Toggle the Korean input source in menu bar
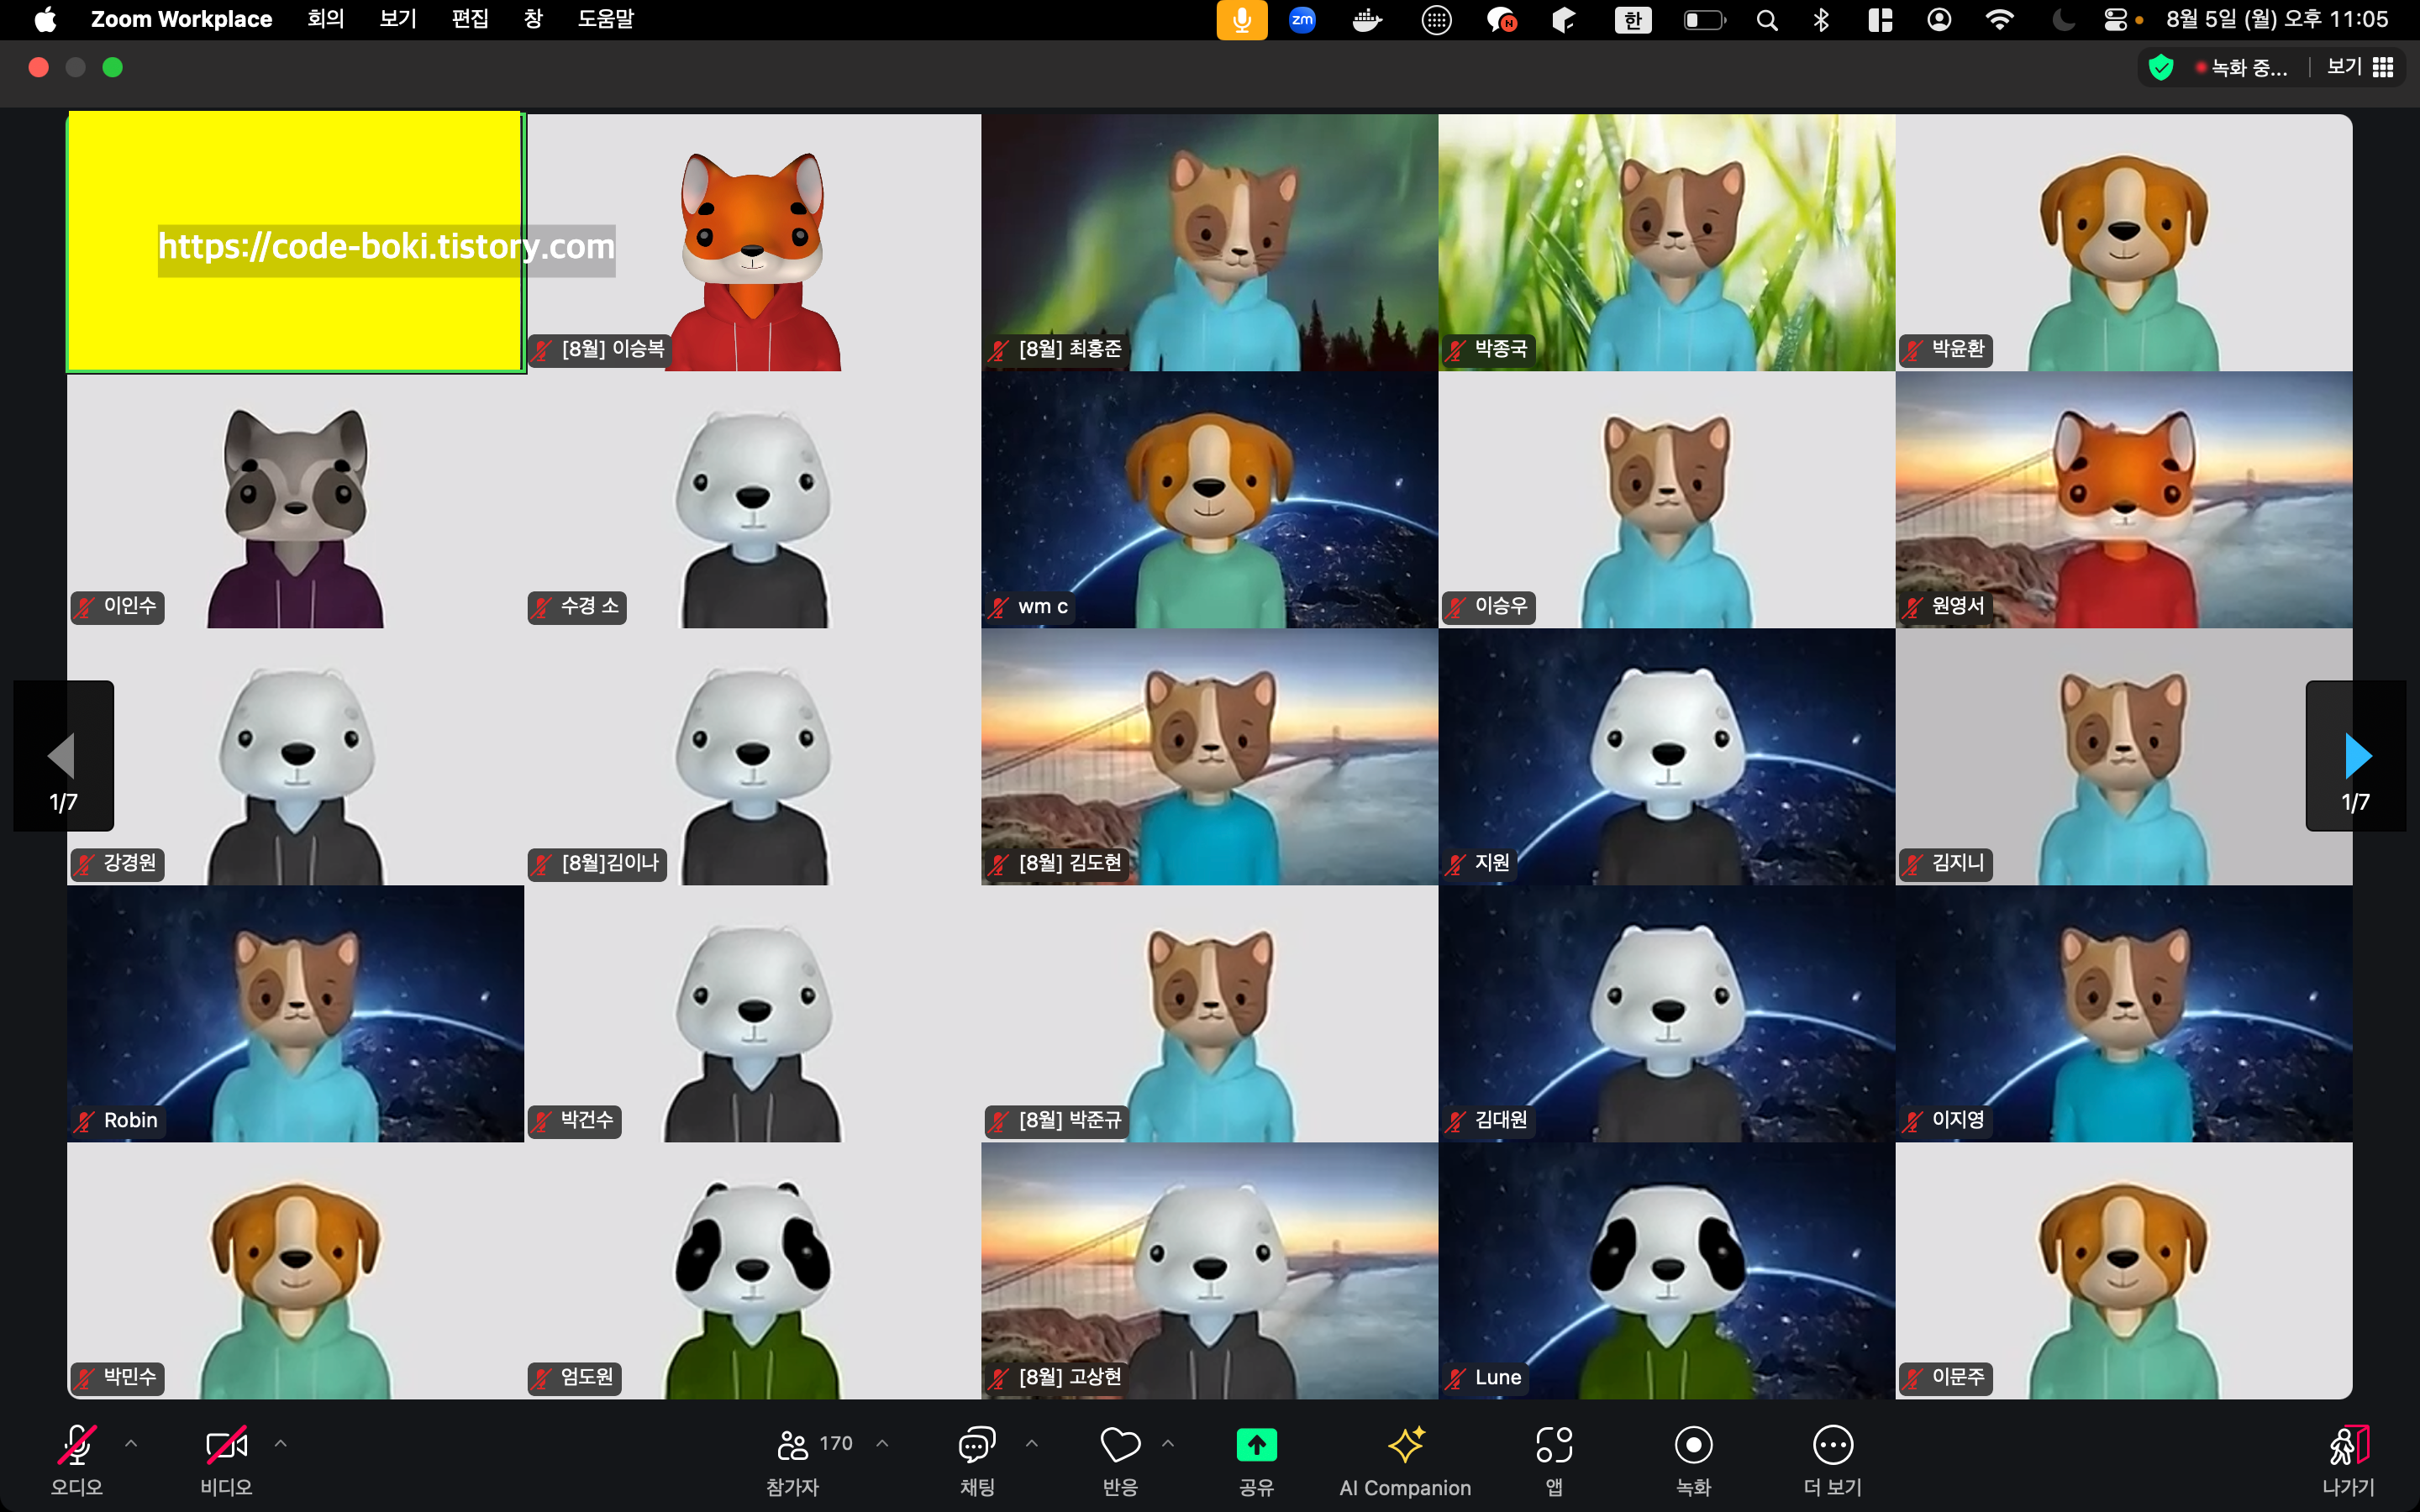 1633,20
